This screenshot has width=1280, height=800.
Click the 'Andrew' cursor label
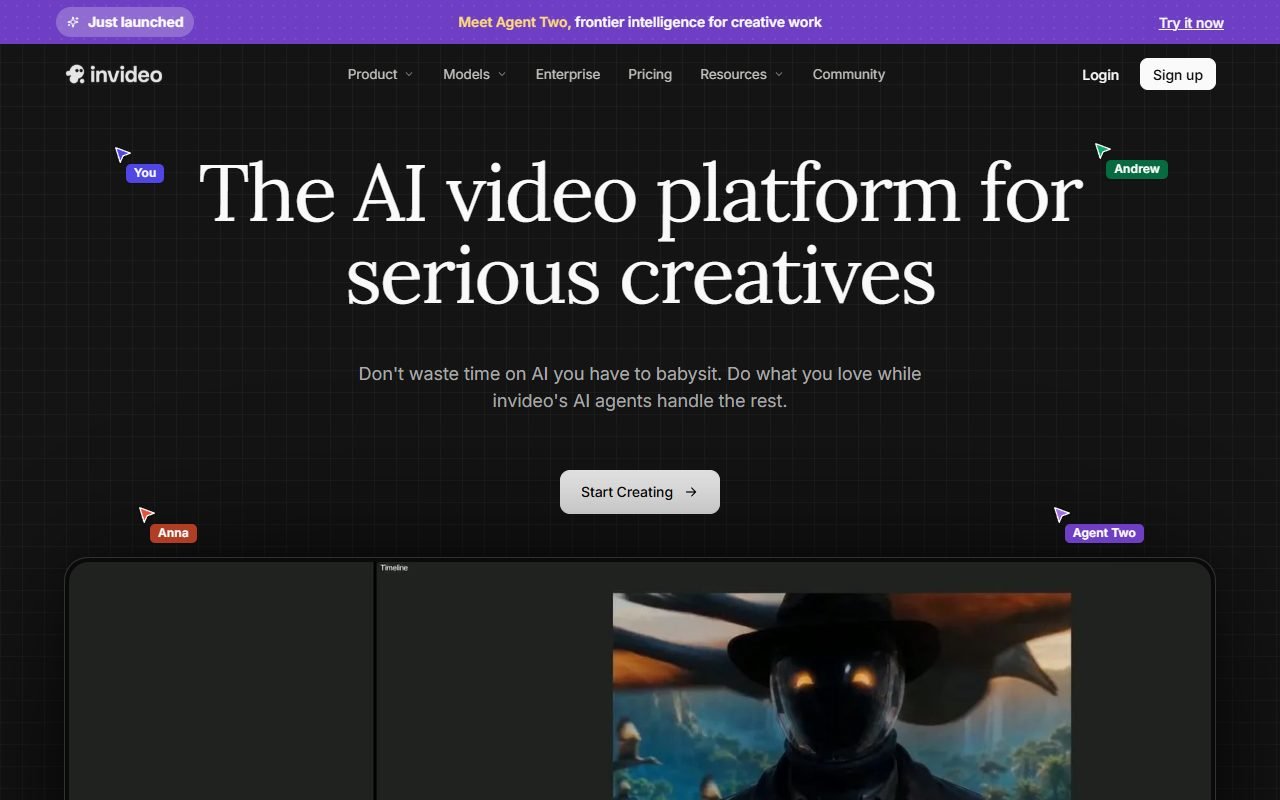tap(1137, 169)
